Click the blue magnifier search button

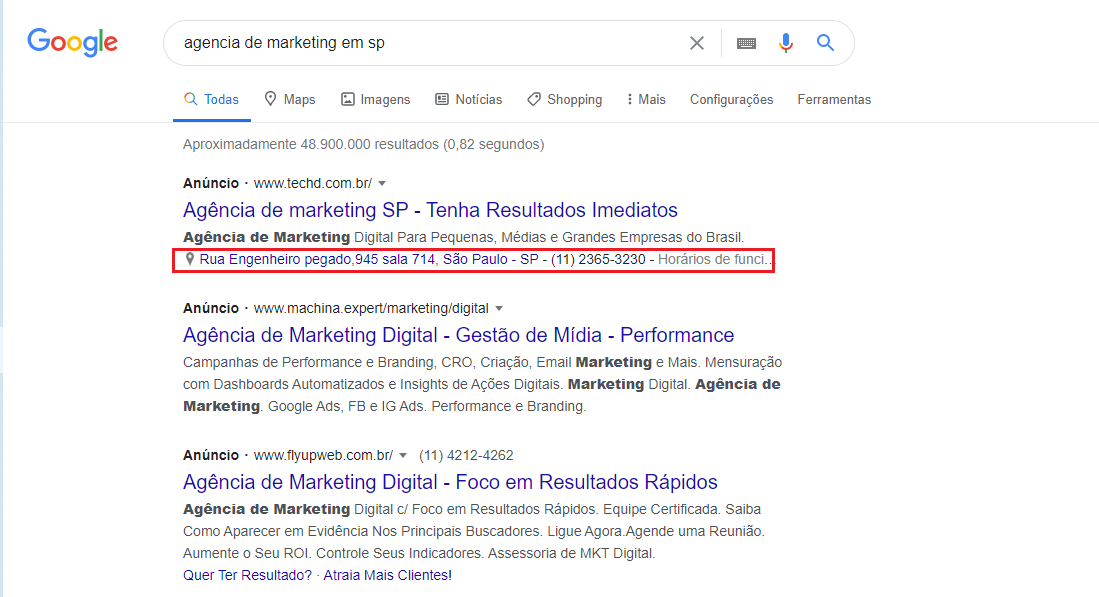click(825, 43)
